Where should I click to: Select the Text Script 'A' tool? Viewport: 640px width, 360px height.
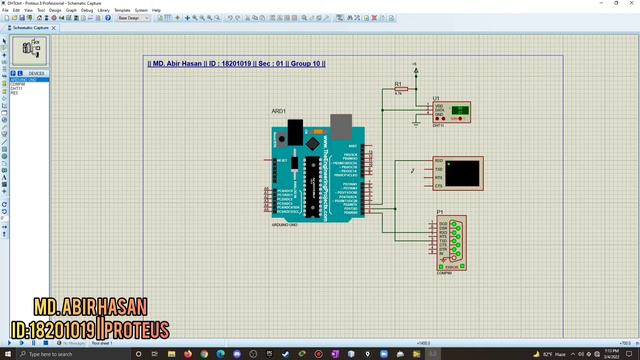[x=4, y=178]
